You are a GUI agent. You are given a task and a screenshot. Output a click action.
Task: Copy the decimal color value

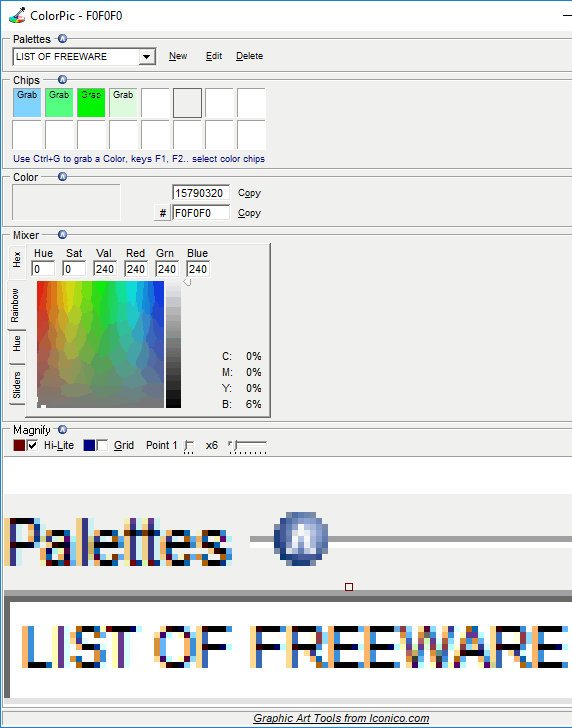249,193
